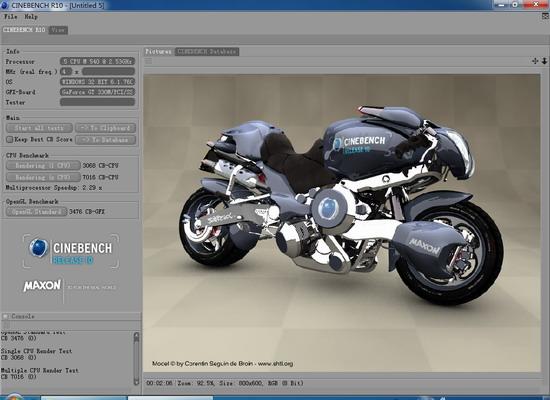
Task: Click the console scrollbar thumb
Action: coord(136,359)
